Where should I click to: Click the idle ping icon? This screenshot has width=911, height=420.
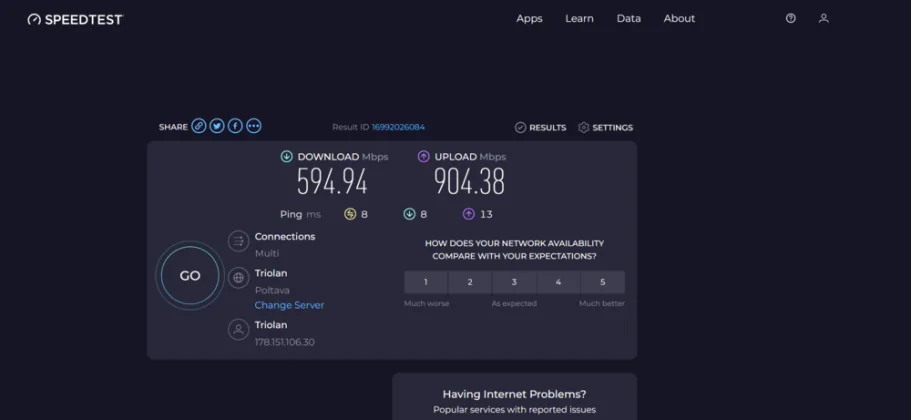(350, 214)
